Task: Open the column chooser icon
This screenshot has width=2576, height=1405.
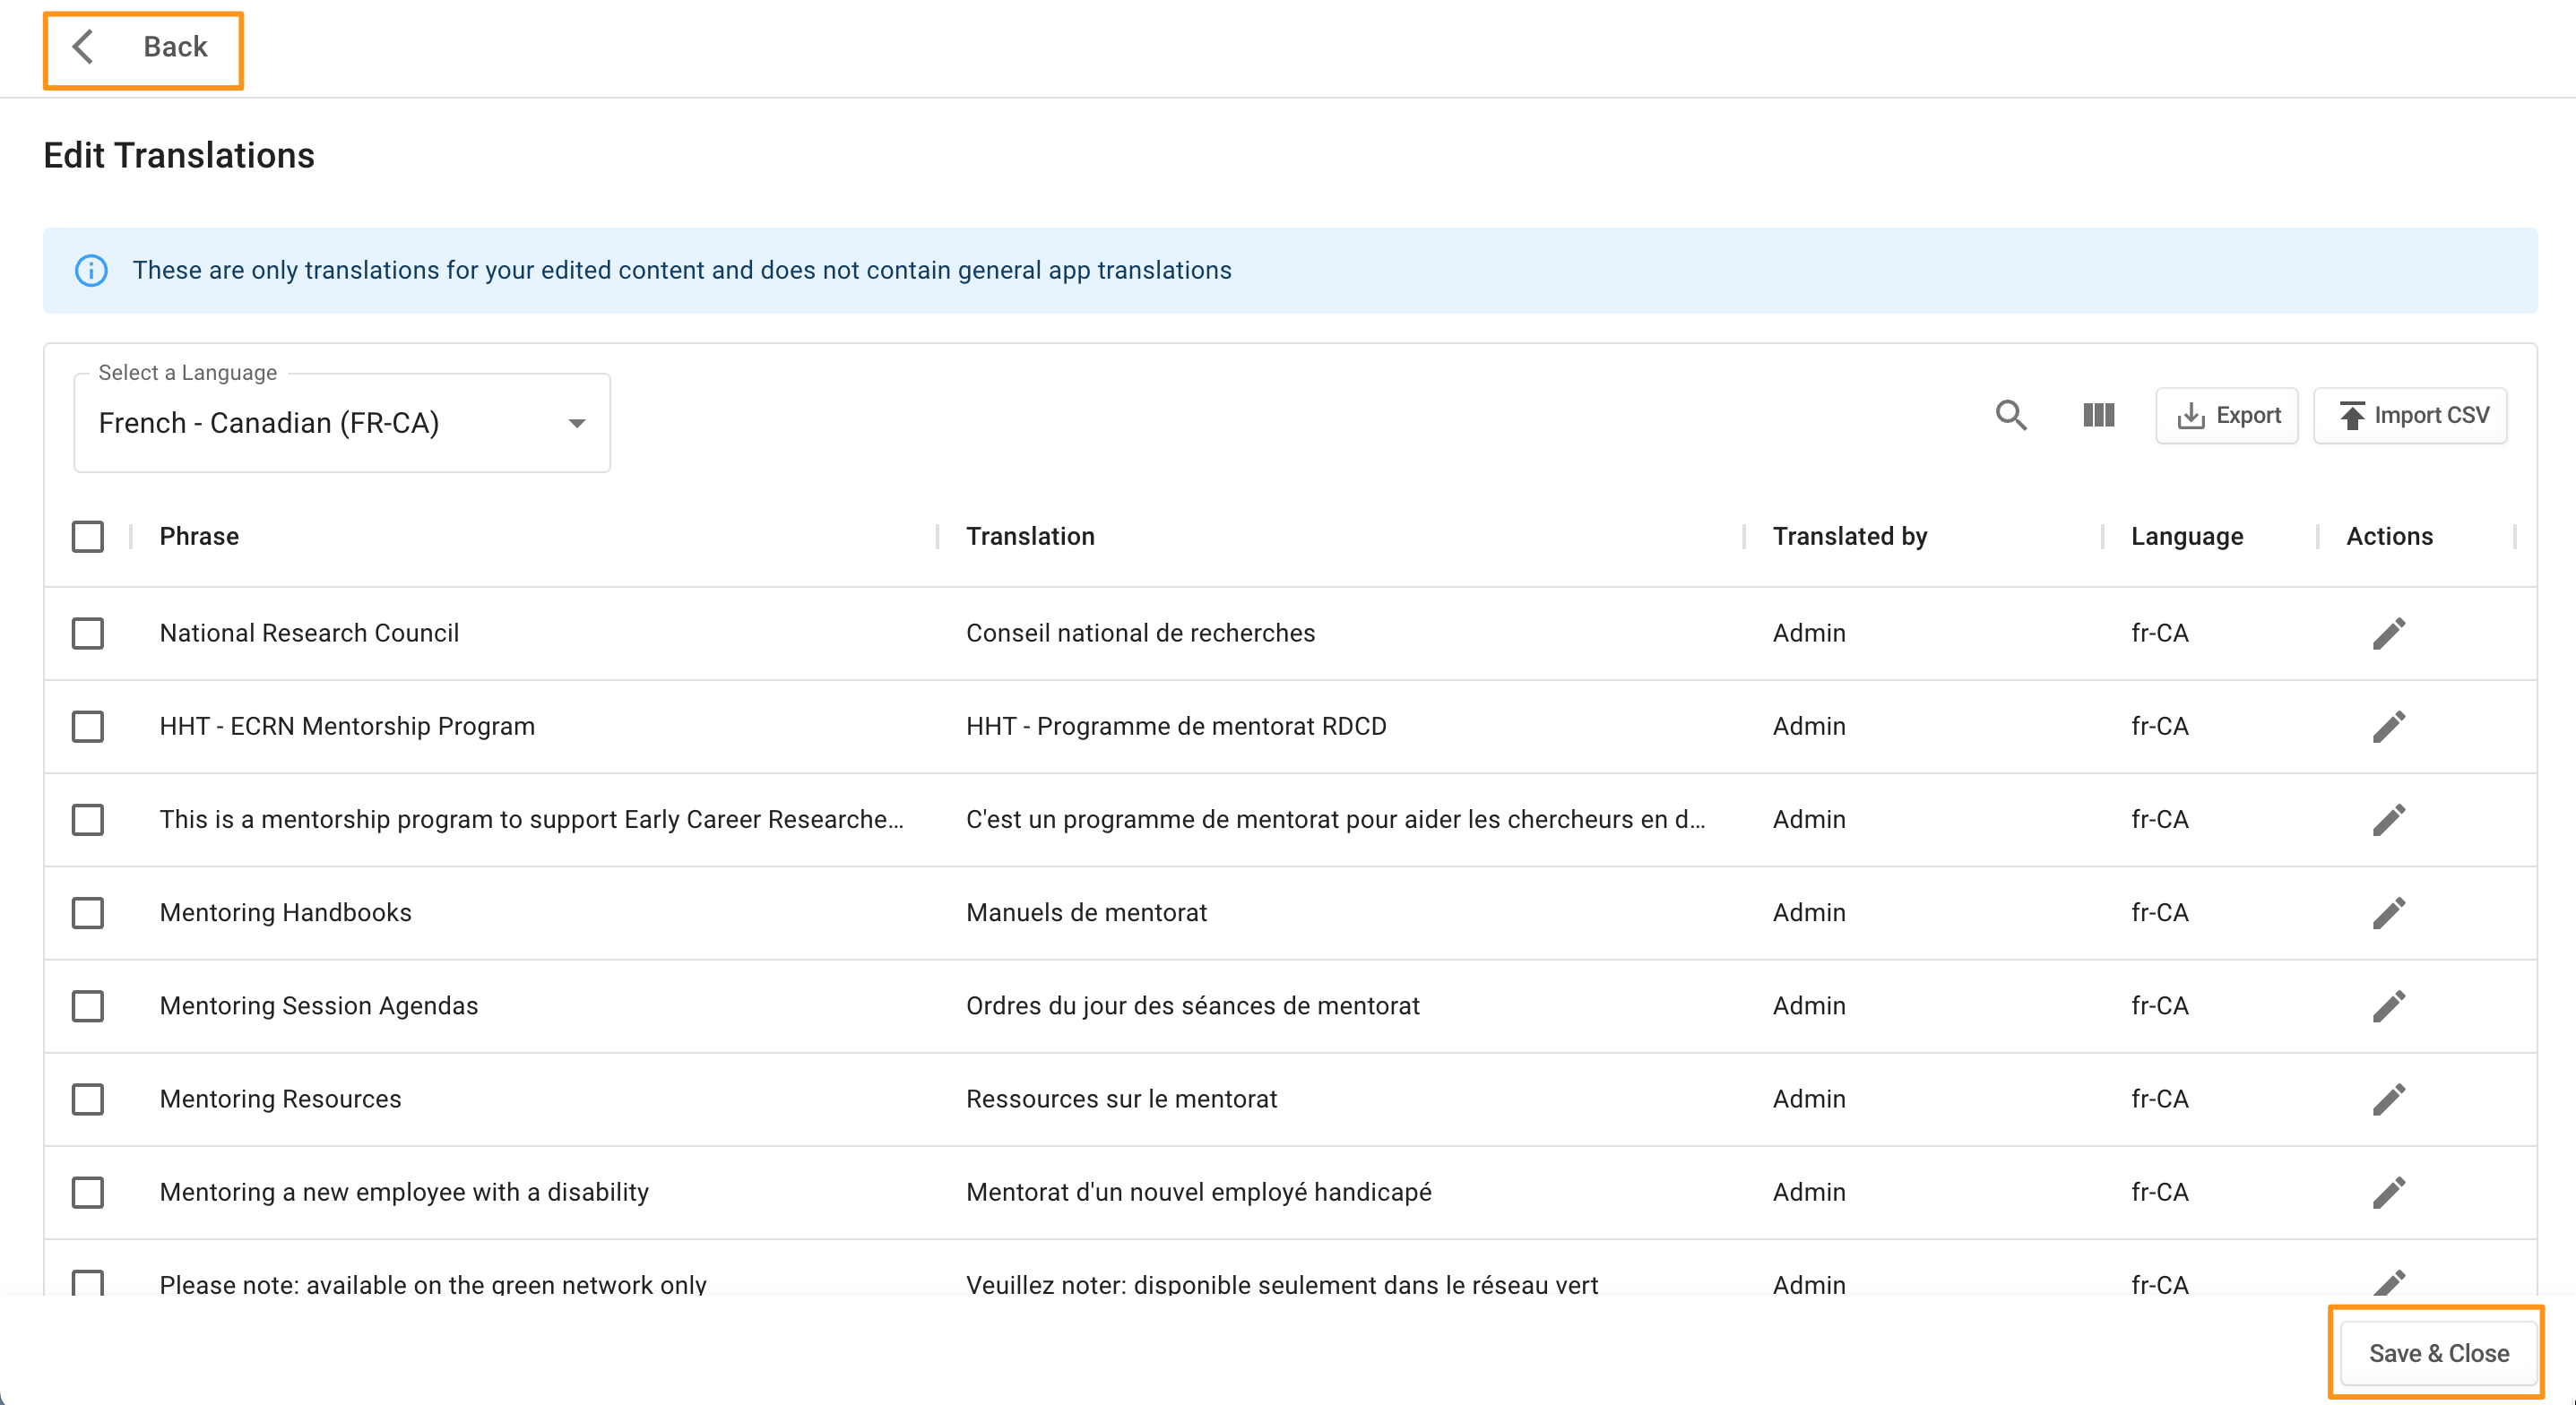Action: pos(2098,415)
